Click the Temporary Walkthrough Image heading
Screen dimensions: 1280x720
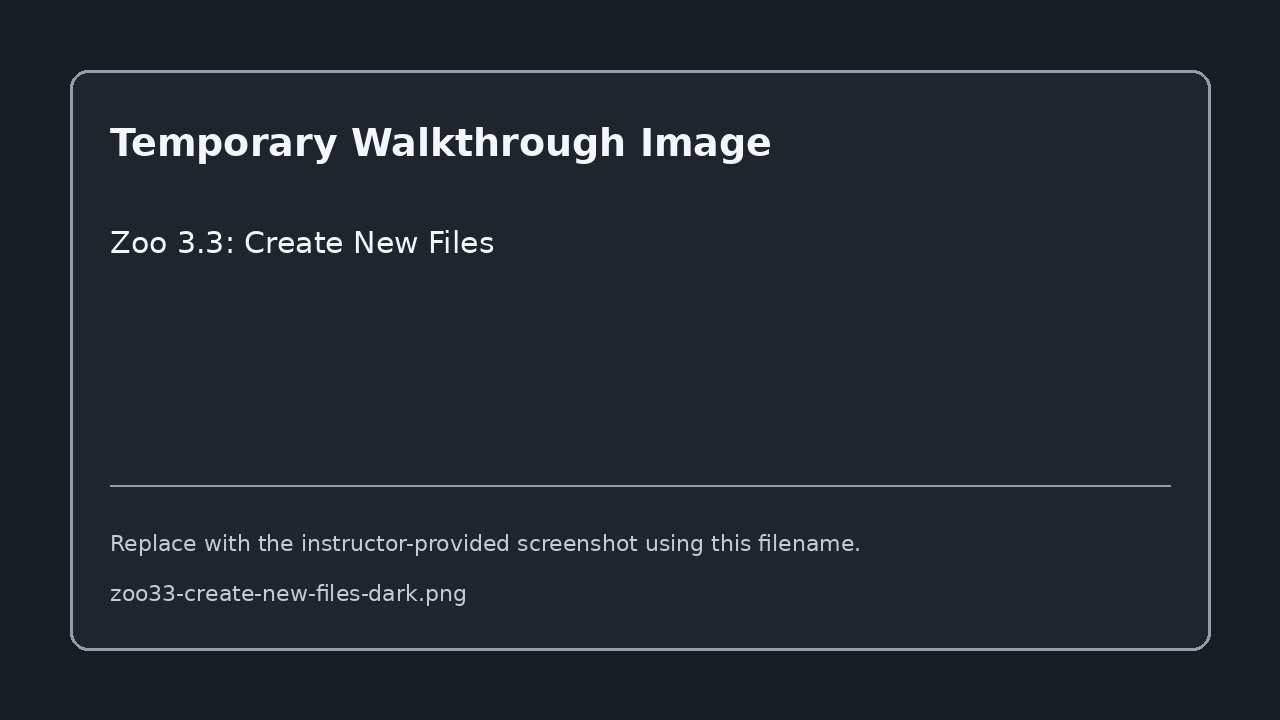(x=440, y=143)
